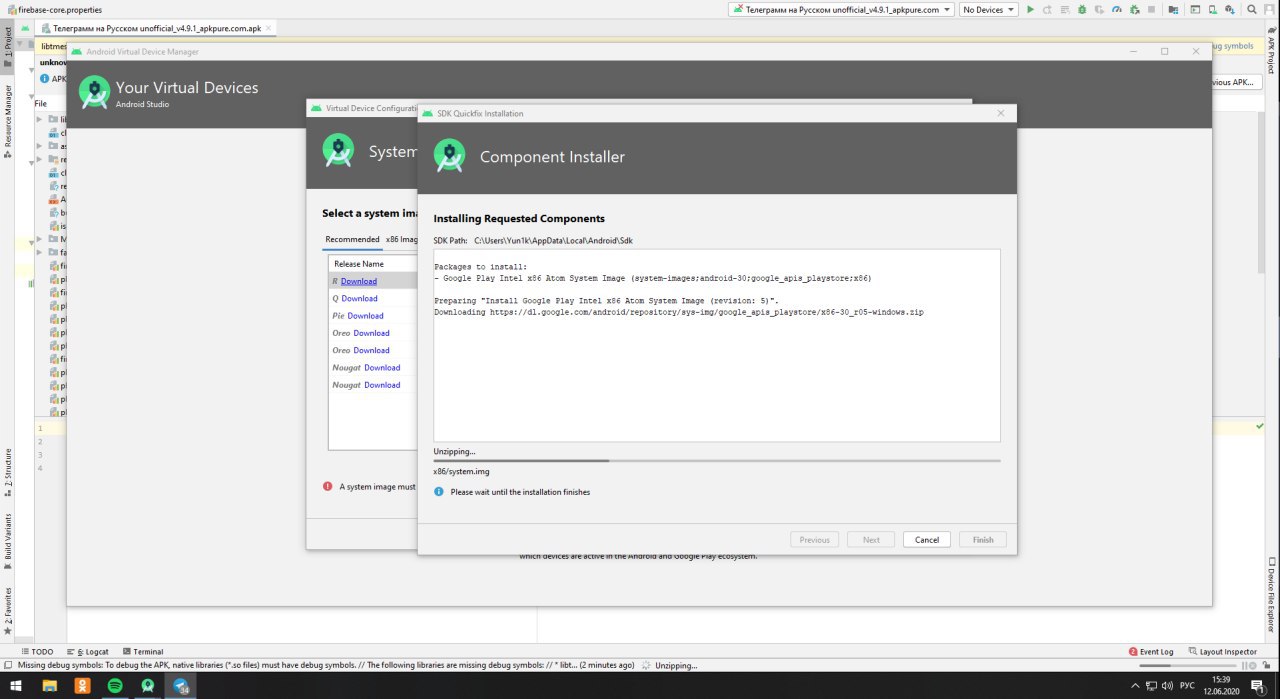Open the No Devices dropdown

click(x=988, y=9)
